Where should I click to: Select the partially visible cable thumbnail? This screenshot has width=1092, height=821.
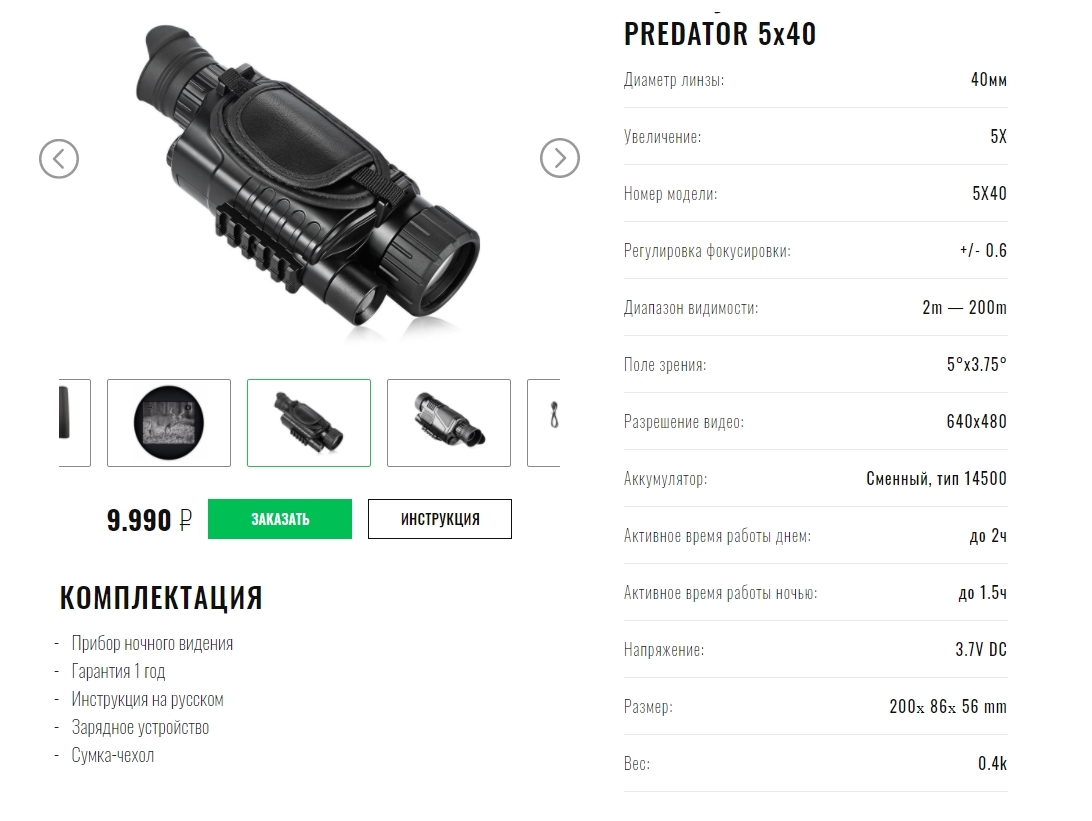point(545,423)
